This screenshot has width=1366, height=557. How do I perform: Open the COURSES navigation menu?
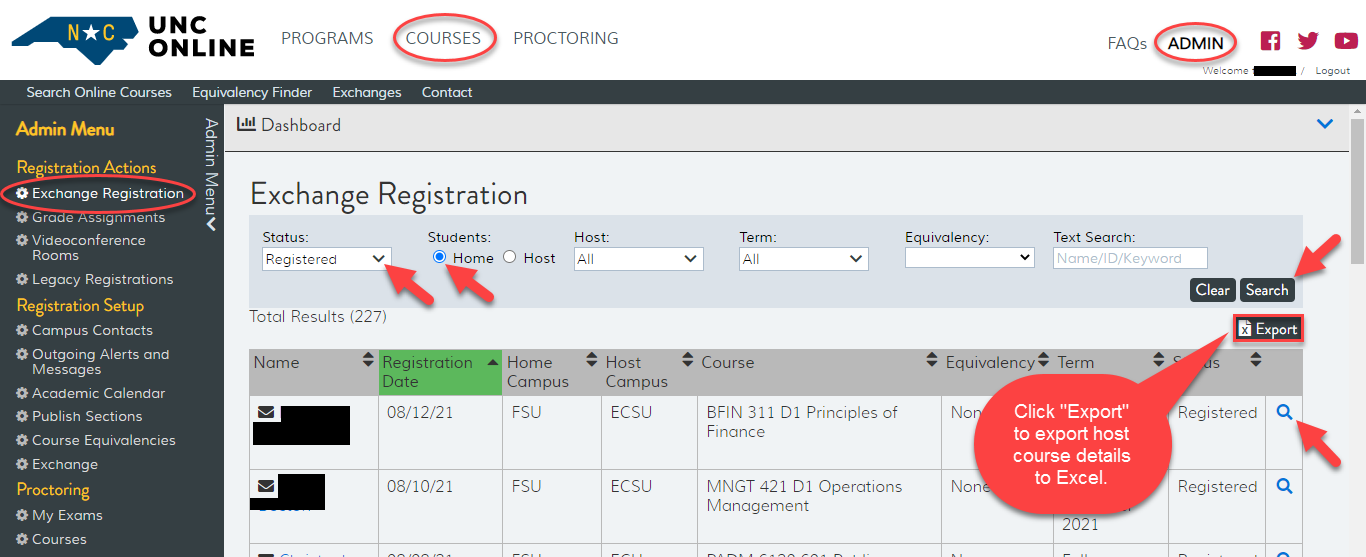[443, 38]
